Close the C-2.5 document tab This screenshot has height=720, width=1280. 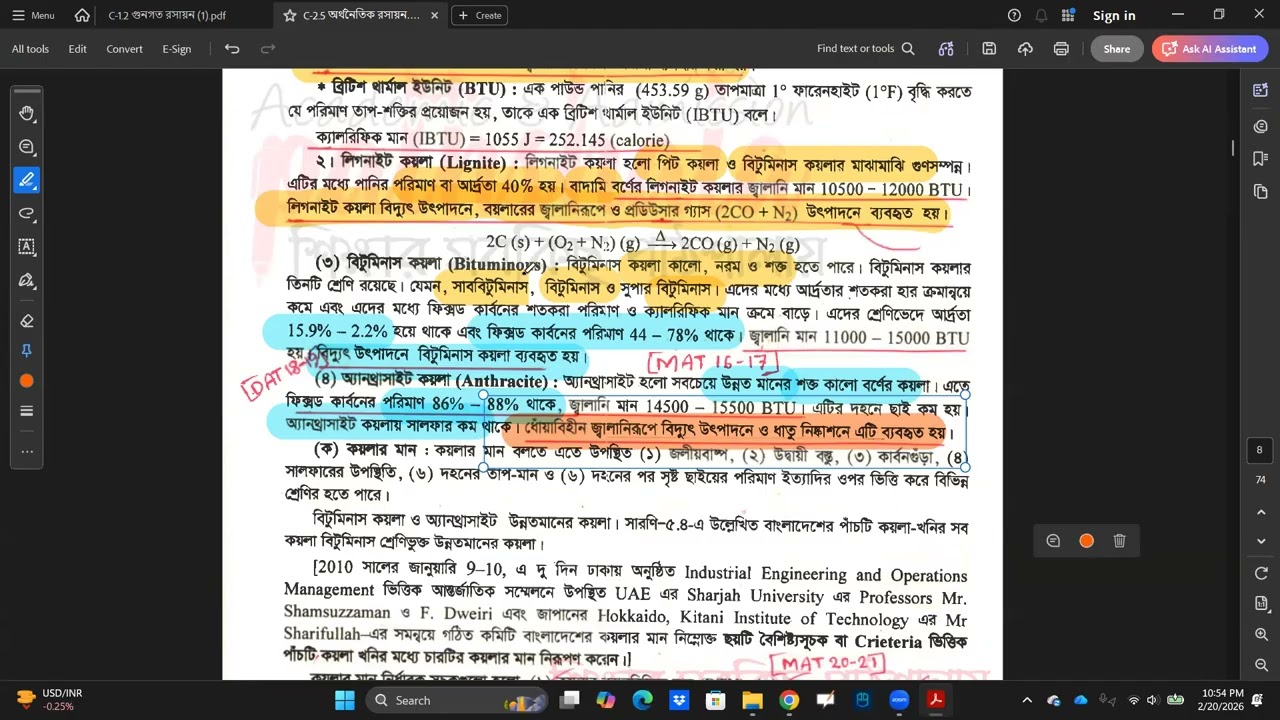click(x=434, y=15)
